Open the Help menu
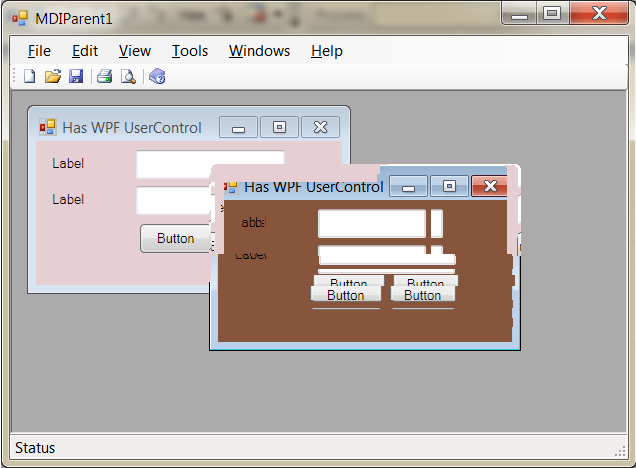Screen dimensions: 636x468 point(327,51)
